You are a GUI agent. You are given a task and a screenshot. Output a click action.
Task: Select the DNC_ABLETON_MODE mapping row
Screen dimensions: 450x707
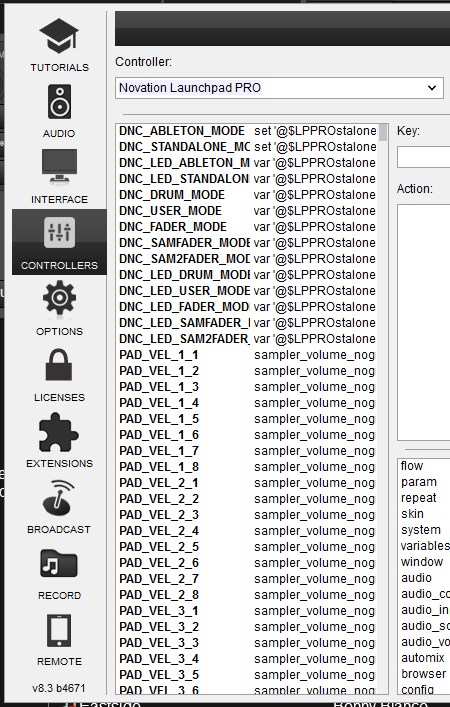(248, 131)
